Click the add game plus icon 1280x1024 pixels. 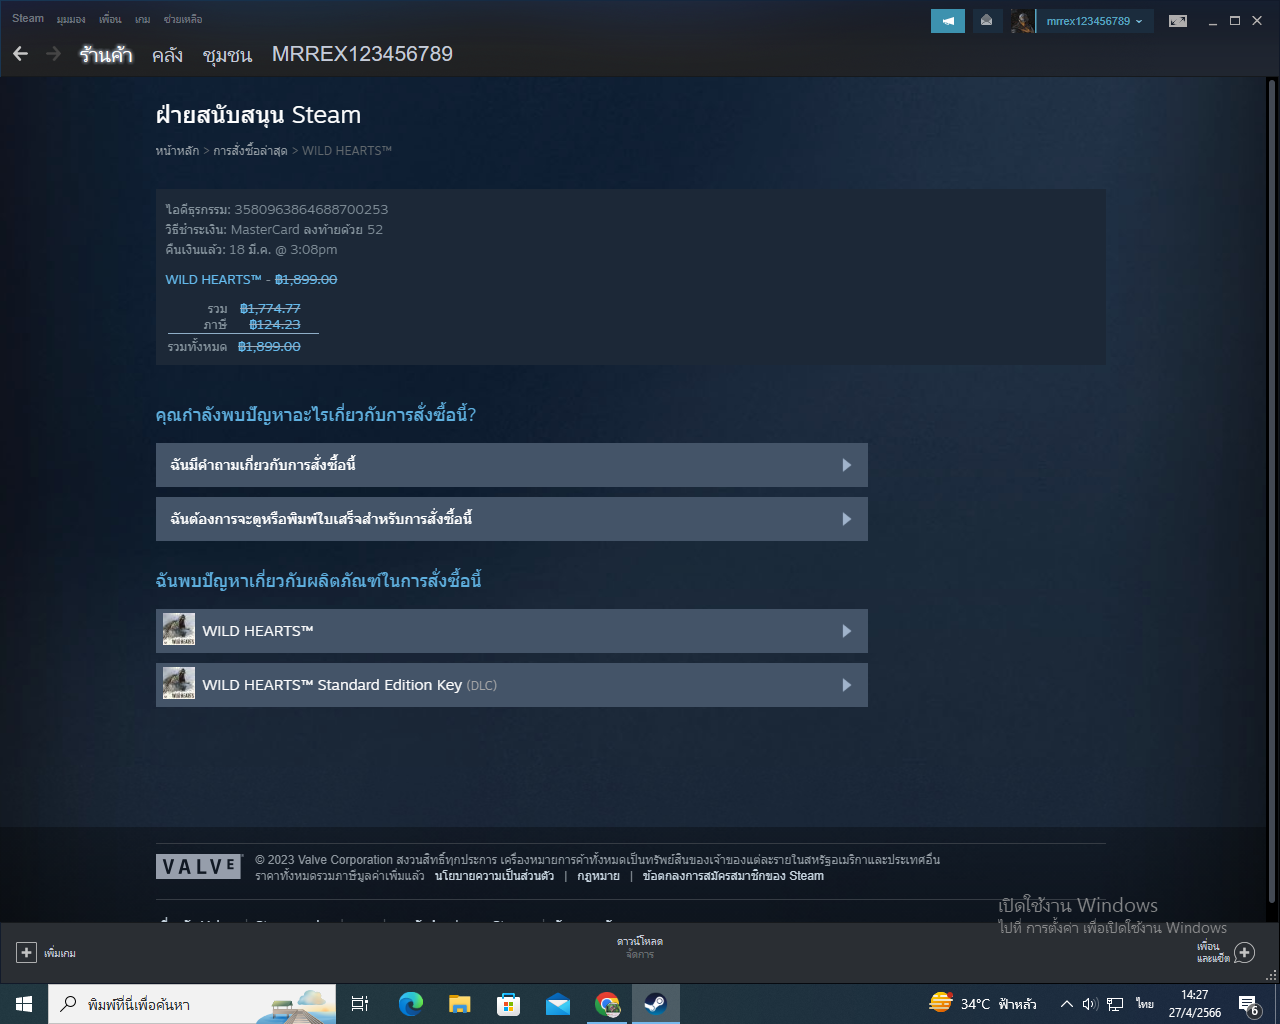(x=27, y=953)
